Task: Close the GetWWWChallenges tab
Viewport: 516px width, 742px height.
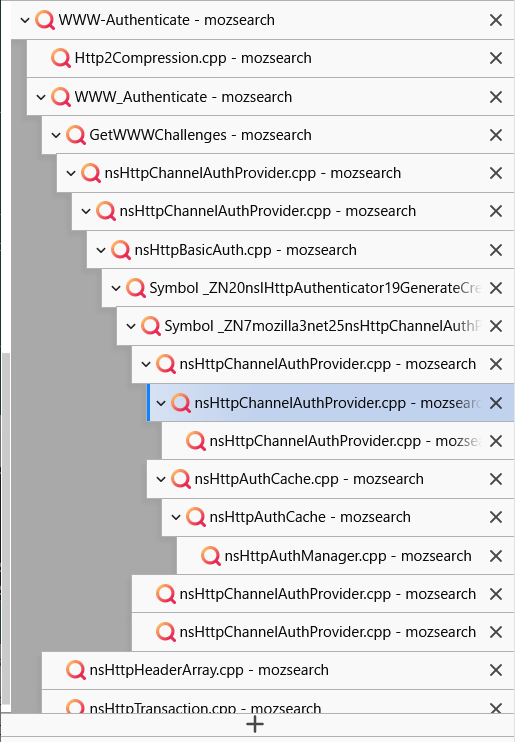Action: tap(496, 135)
